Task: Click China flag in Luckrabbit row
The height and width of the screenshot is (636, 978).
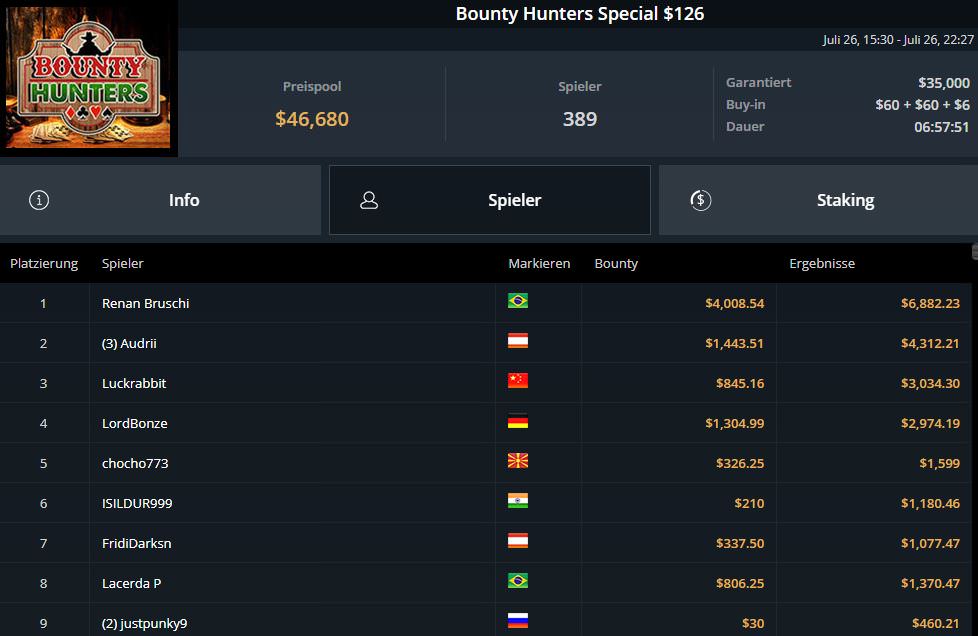Action: coord(517,381)
